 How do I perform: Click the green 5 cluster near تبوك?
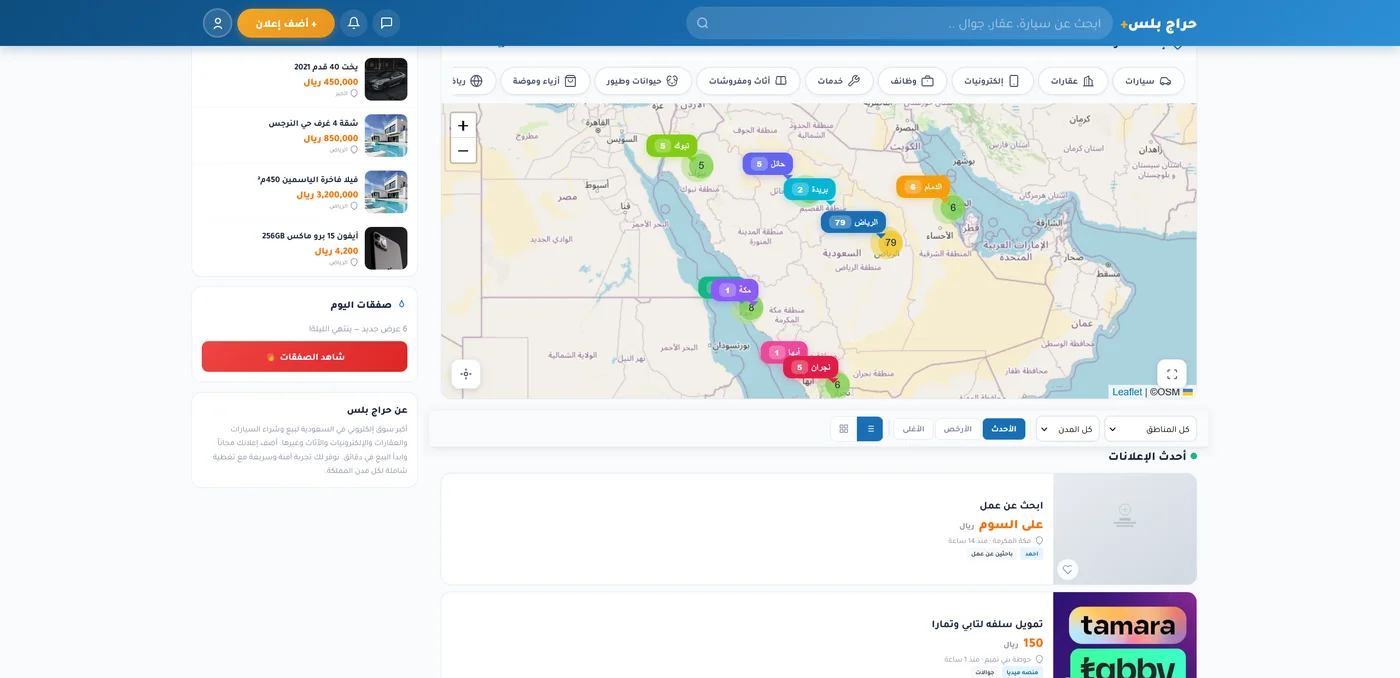coord(701,166)
